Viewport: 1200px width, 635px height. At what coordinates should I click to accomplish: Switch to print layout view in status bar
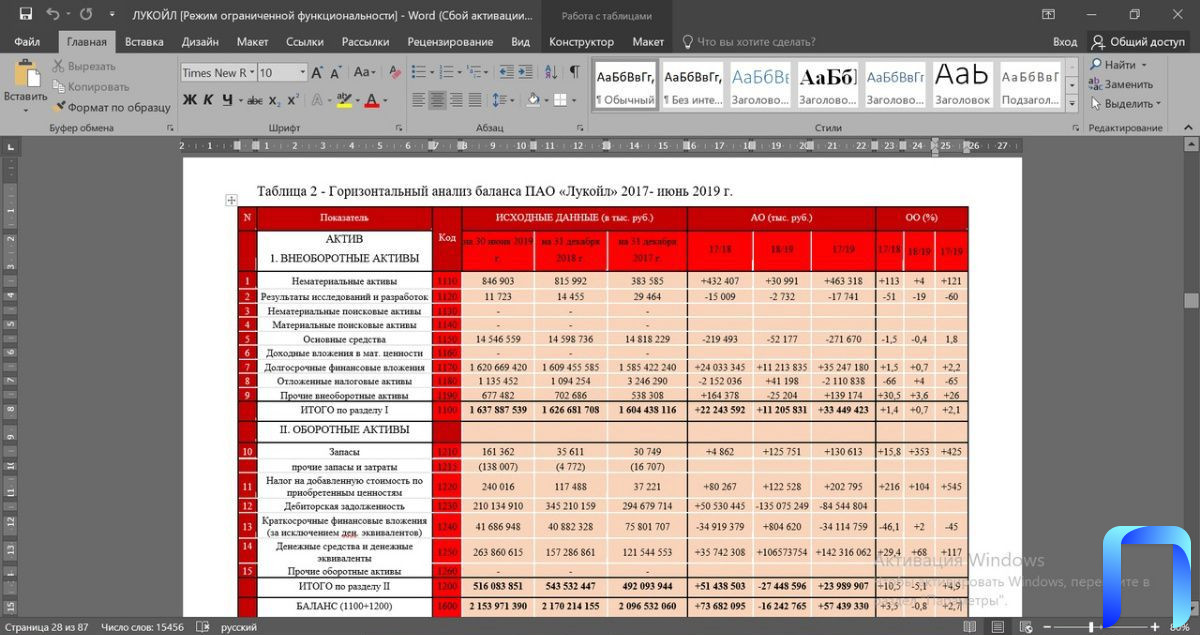coord(996,627)
